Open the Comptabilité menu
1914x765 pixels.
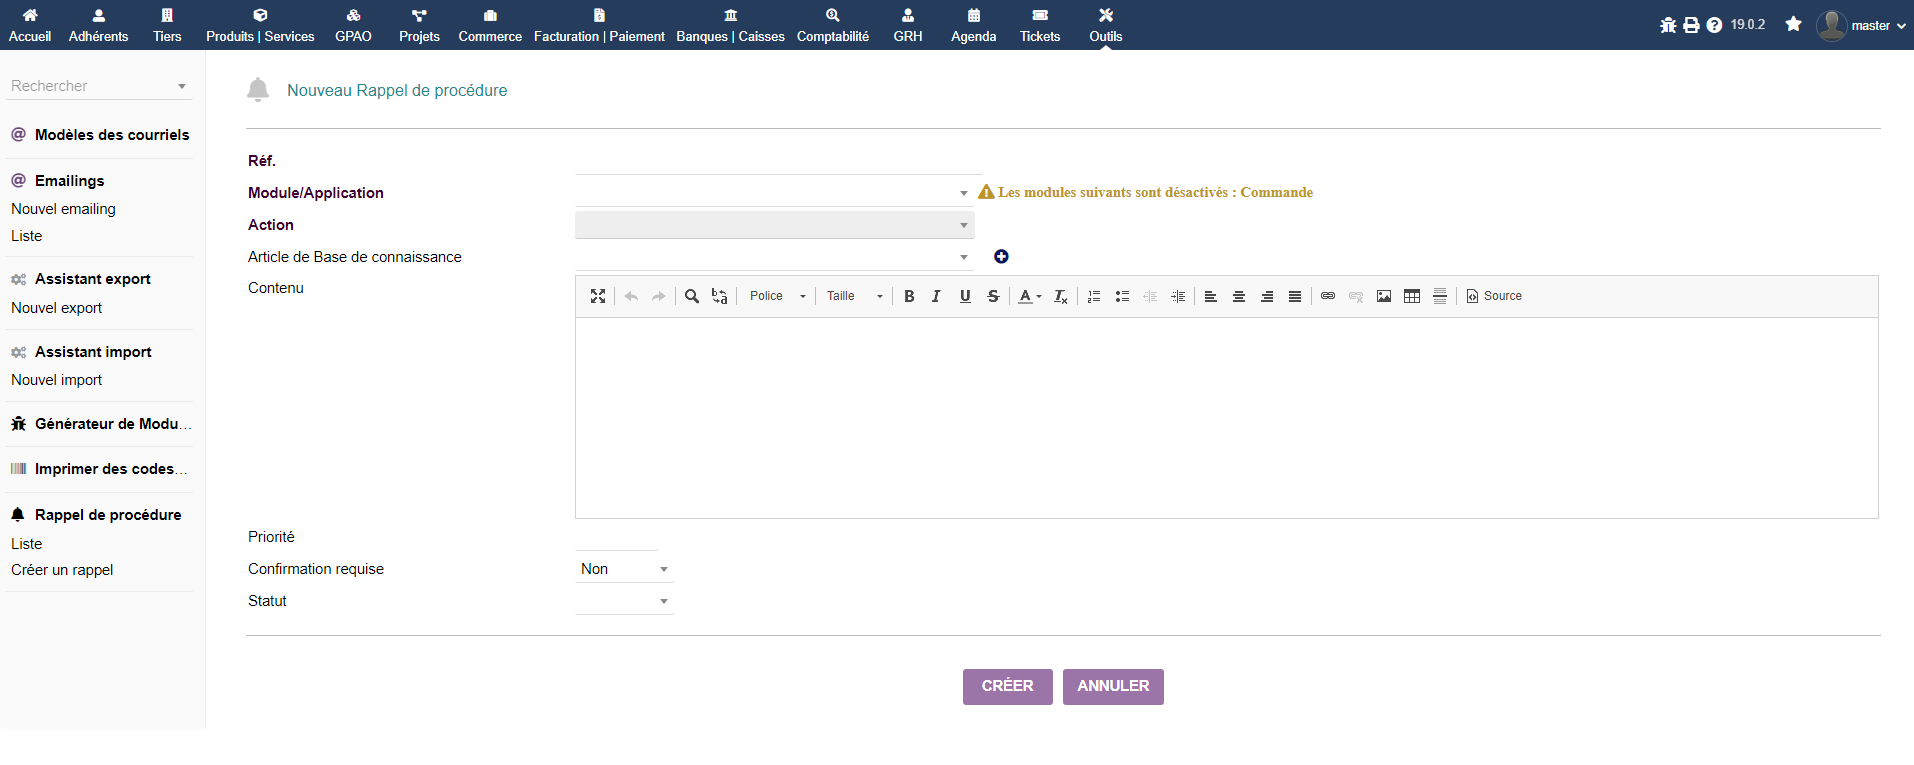point(833,25)
